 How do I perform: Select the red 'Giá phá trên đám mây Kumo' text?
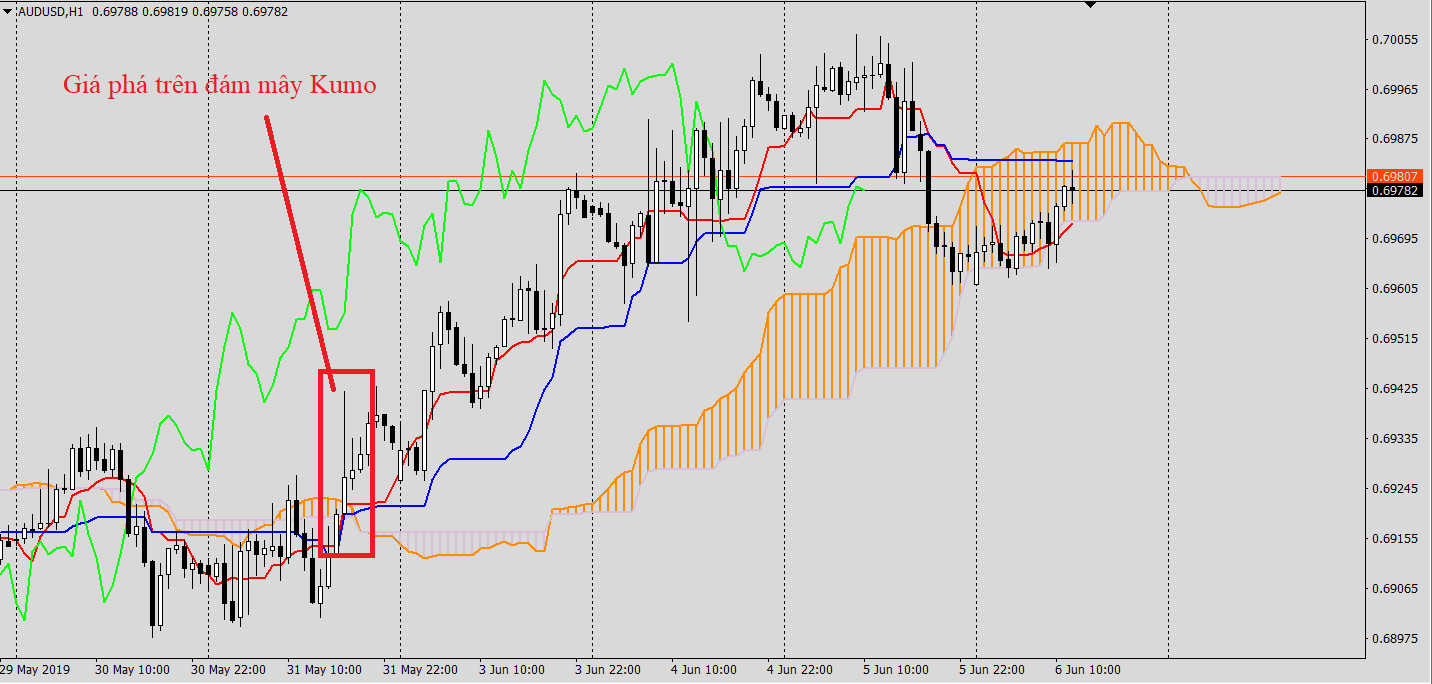click(x=220, y=85)
